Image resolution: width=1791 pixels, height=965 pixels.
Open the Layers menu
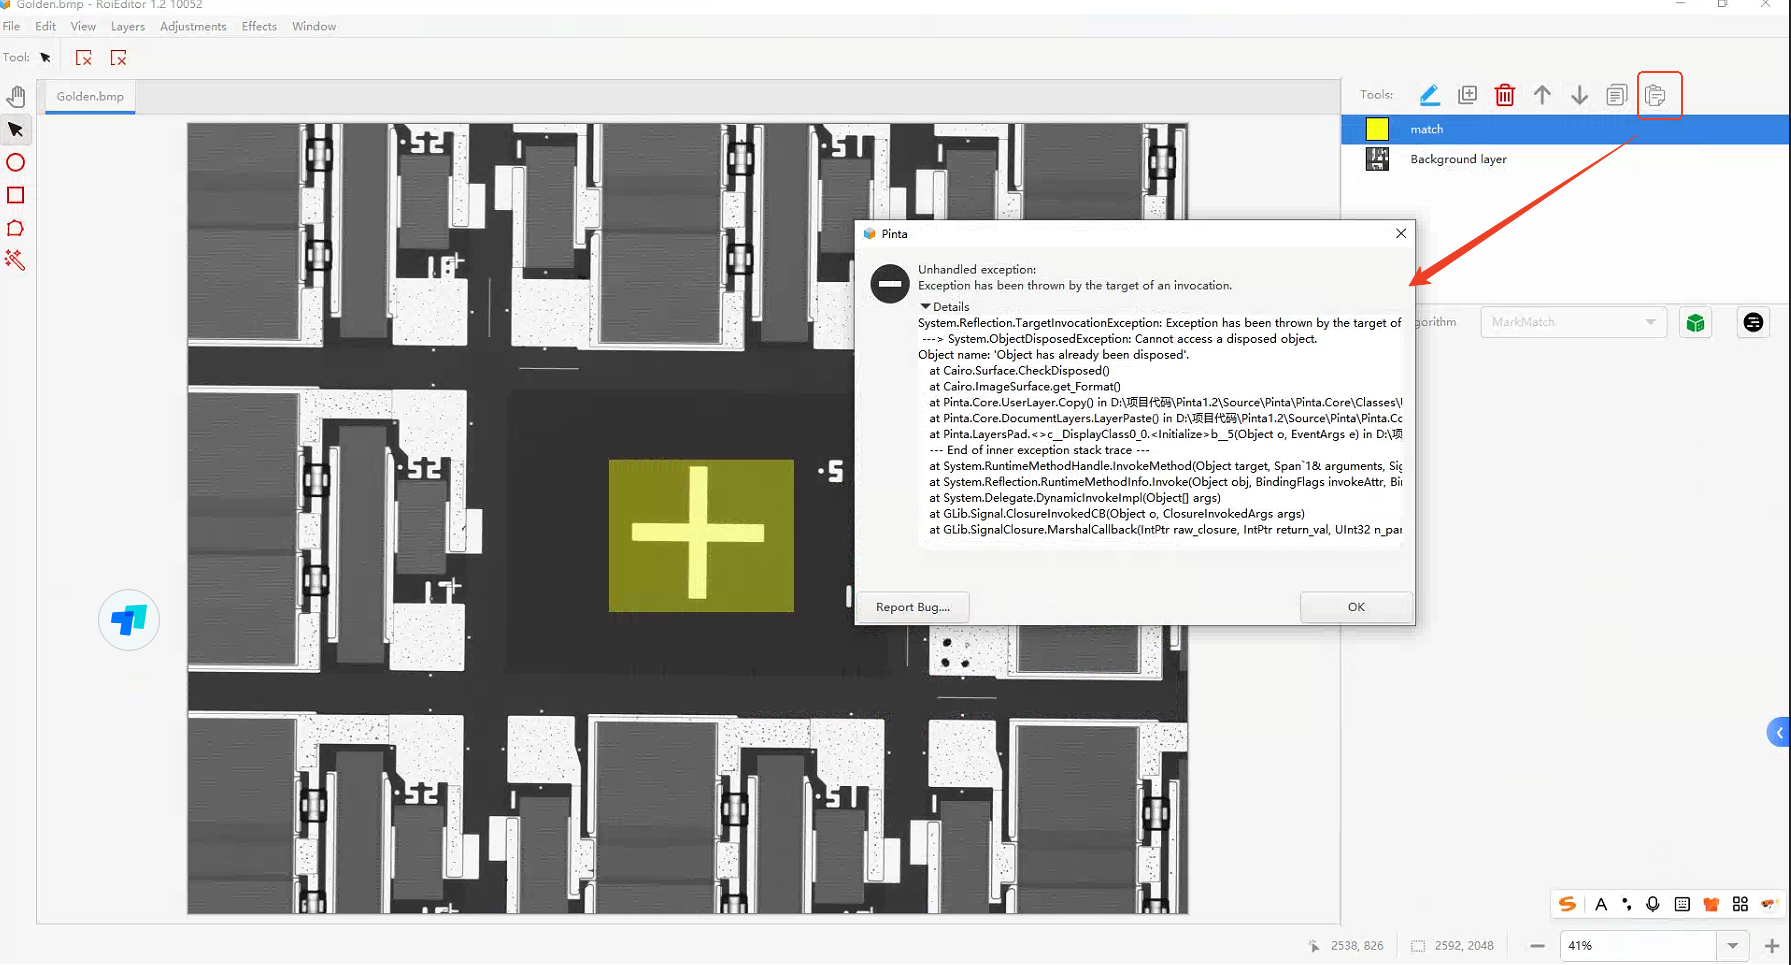(x=128, y=26)
